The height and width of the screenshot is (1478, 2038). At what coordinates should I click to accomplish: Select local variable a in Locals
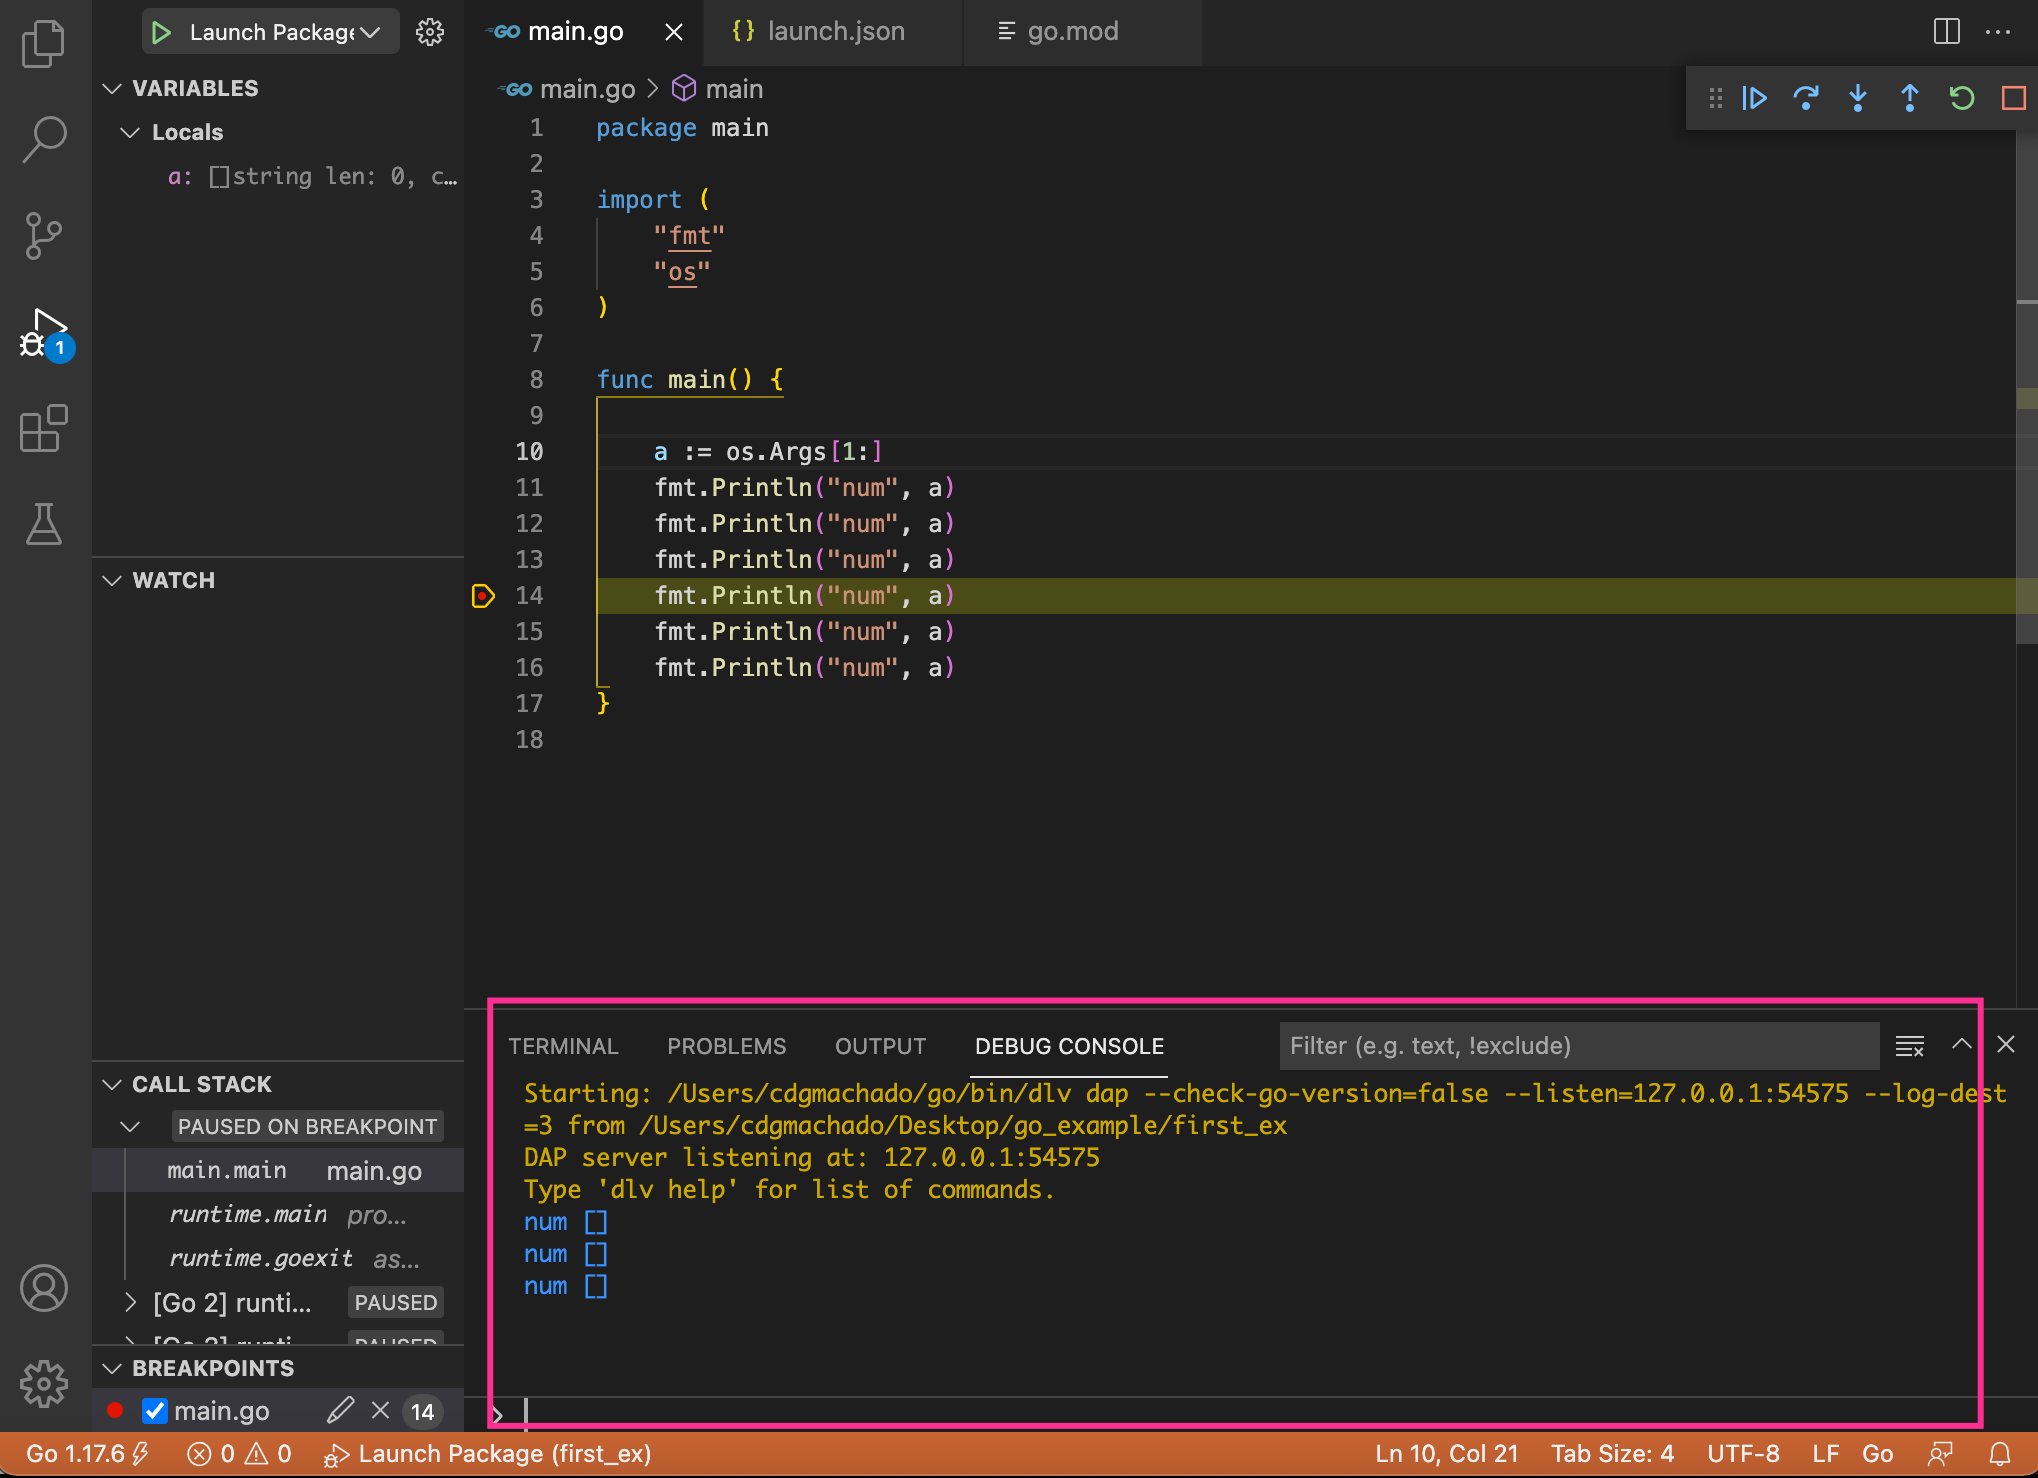(x=278, y=177)
